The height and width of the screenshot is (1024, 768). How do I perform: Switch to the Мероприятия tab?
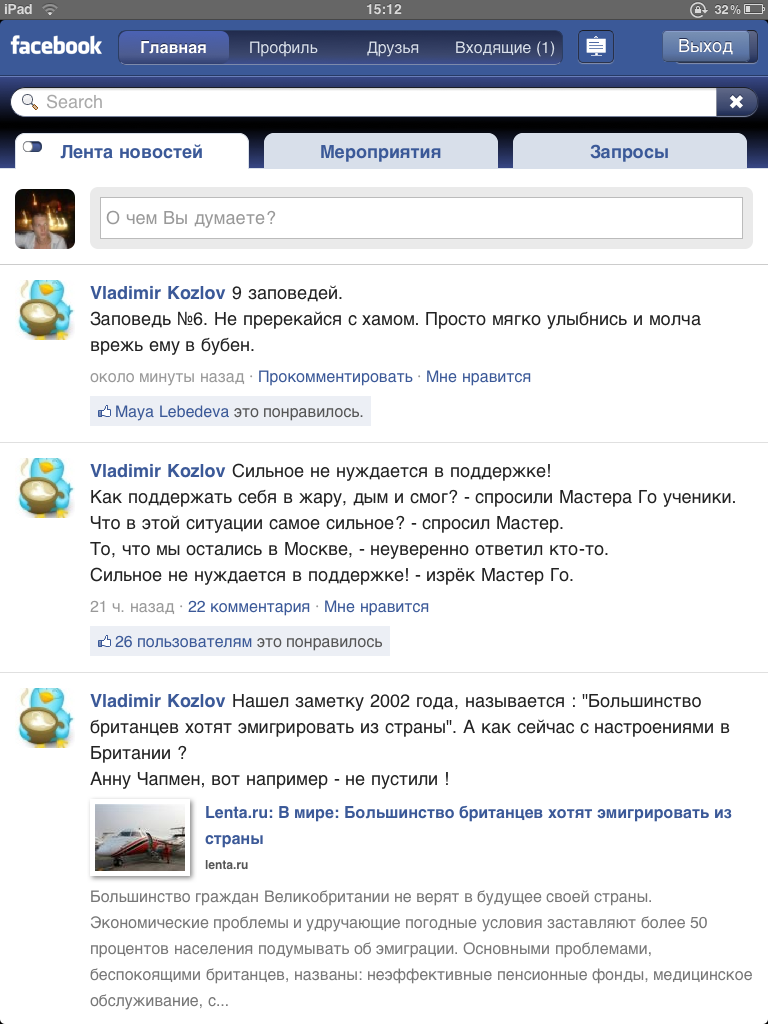coord(381,152)
